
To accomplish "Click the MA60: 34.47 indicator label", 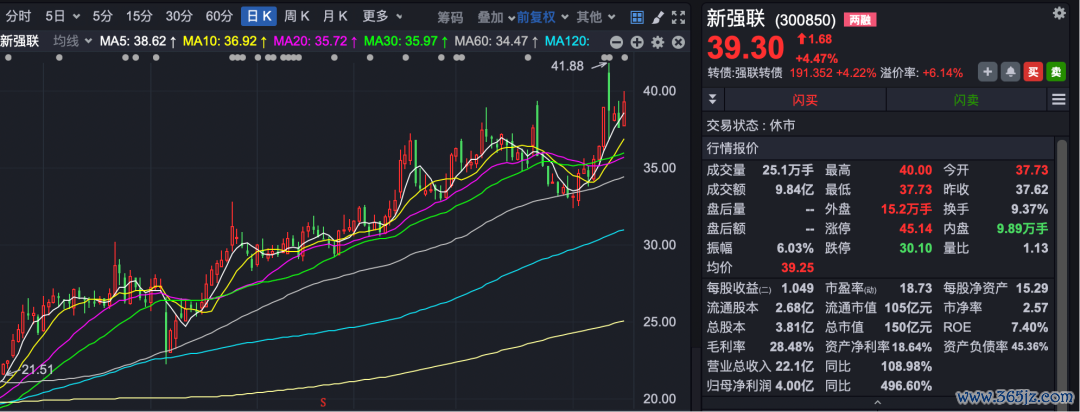I will coord(497,41).
